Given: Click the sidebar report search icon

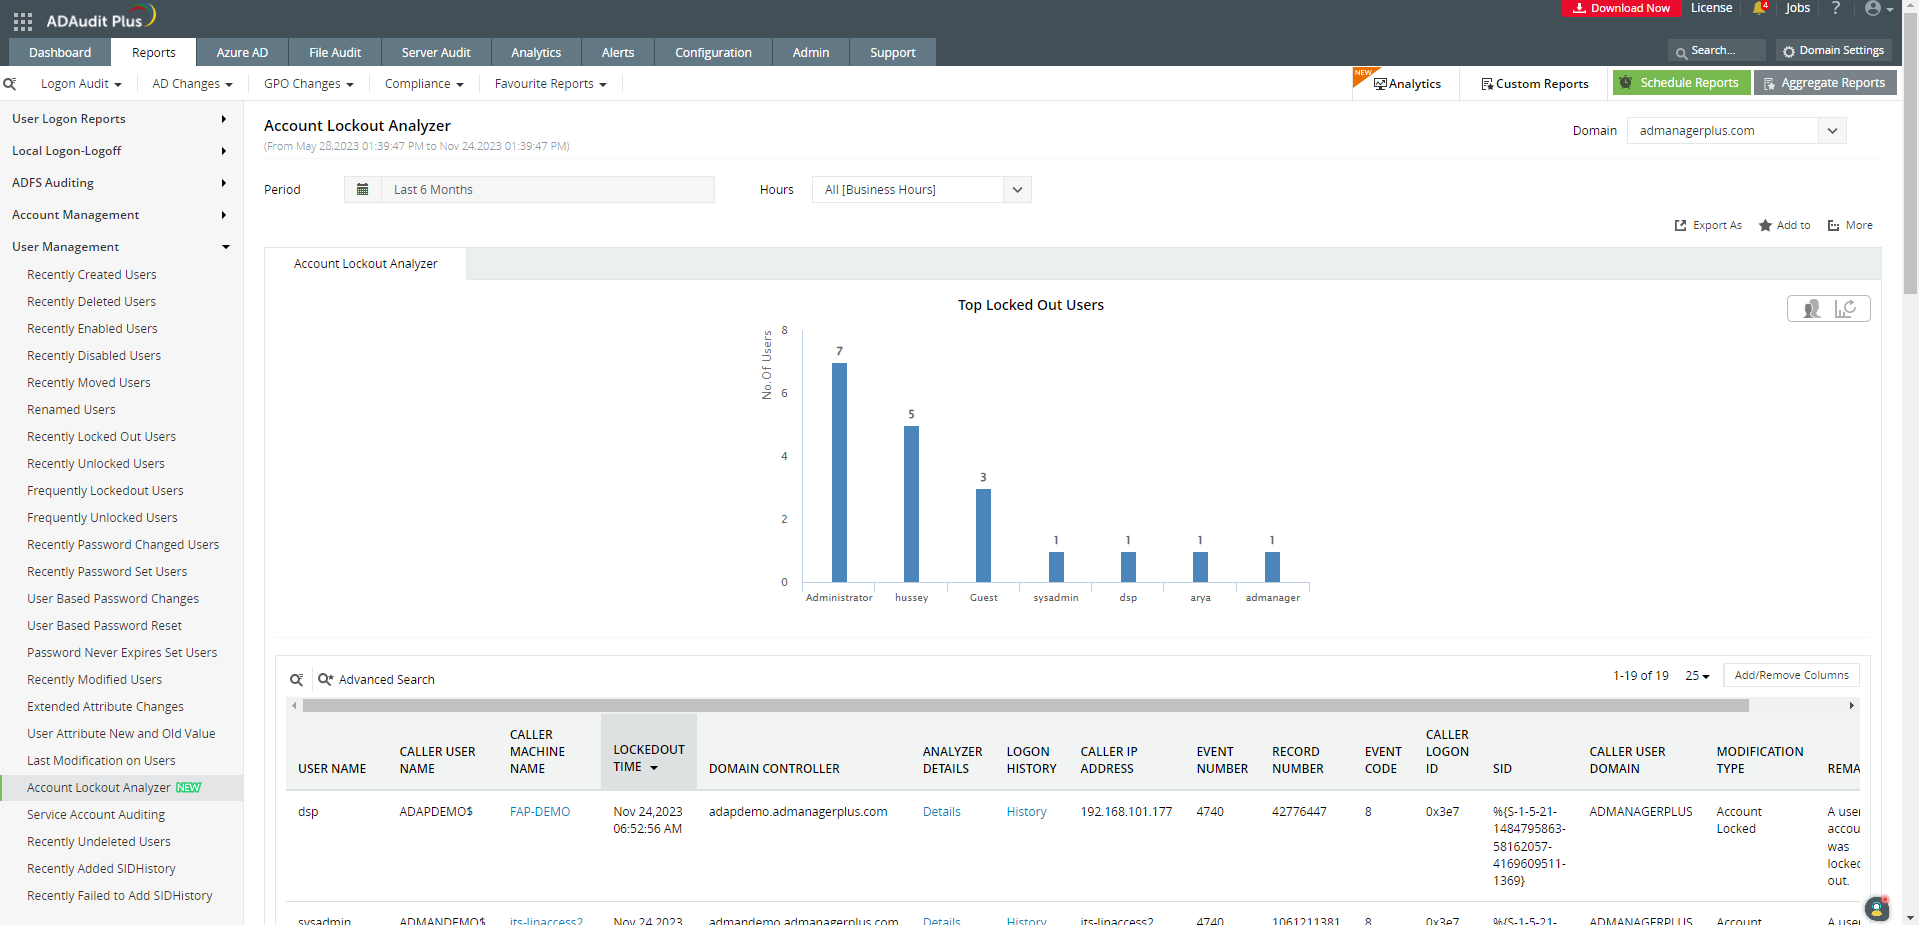Looking at the screenshot, I should coord(10,84).
